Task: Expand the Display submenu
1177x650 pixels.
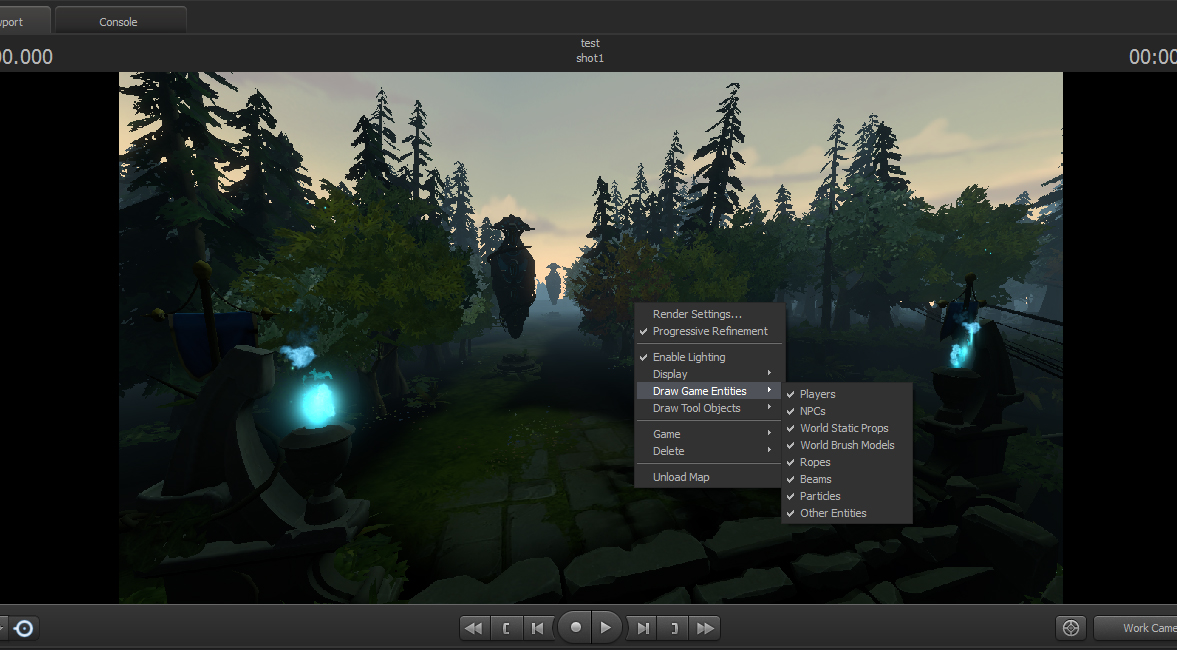Action: click(x=709, y=374)
